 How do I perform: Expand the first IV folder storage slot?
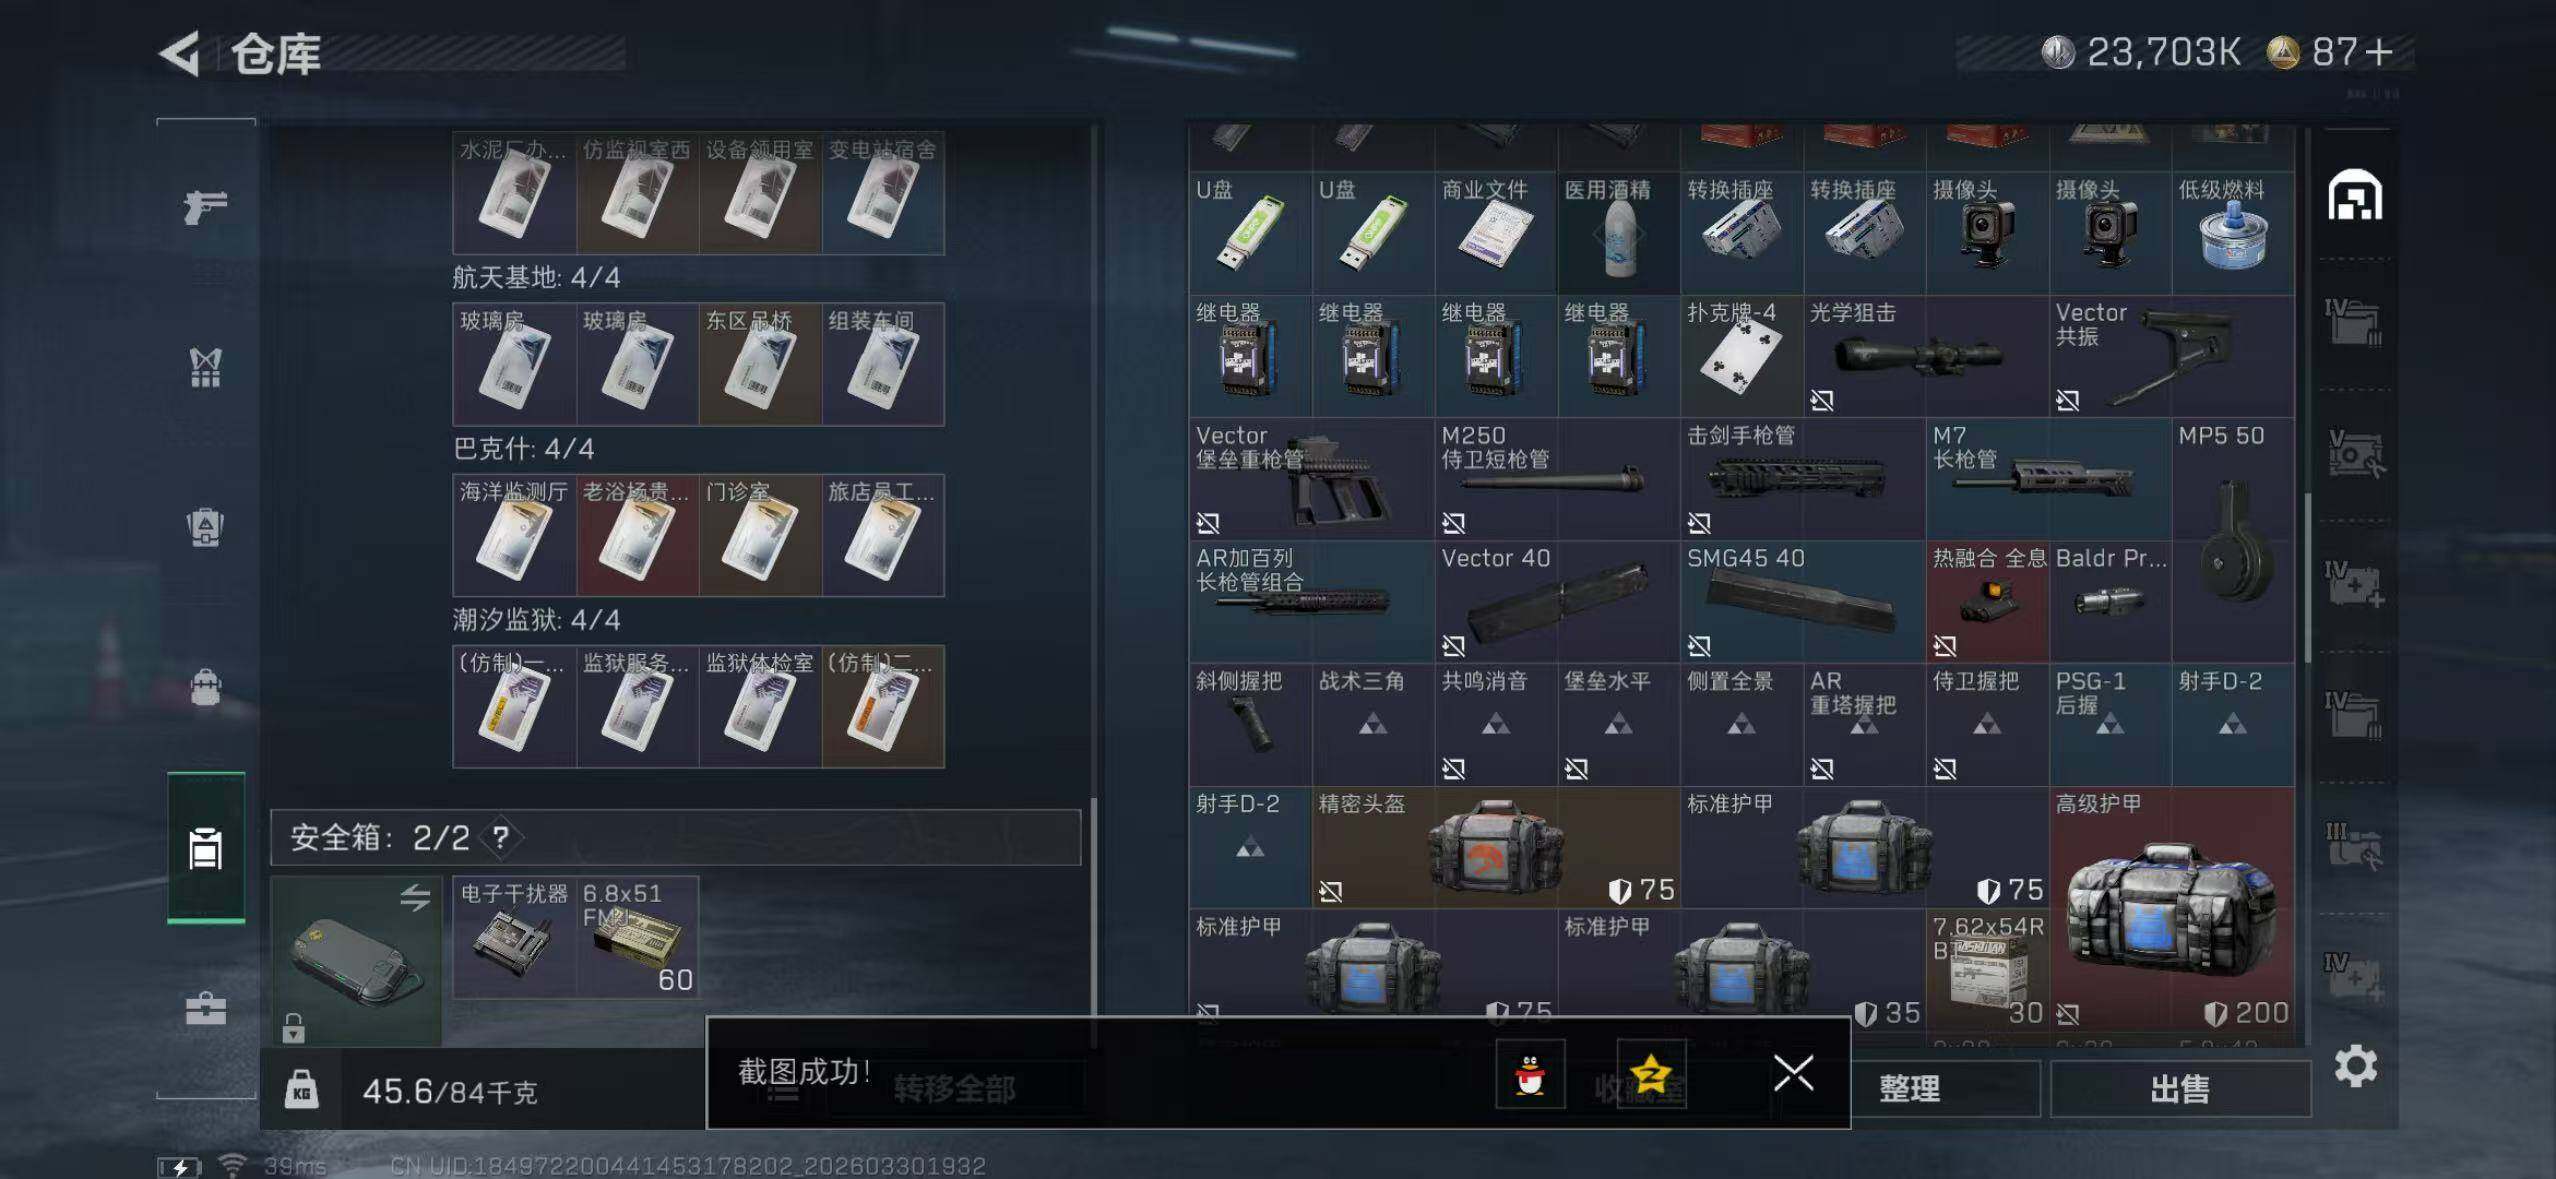pos(2353,322)
